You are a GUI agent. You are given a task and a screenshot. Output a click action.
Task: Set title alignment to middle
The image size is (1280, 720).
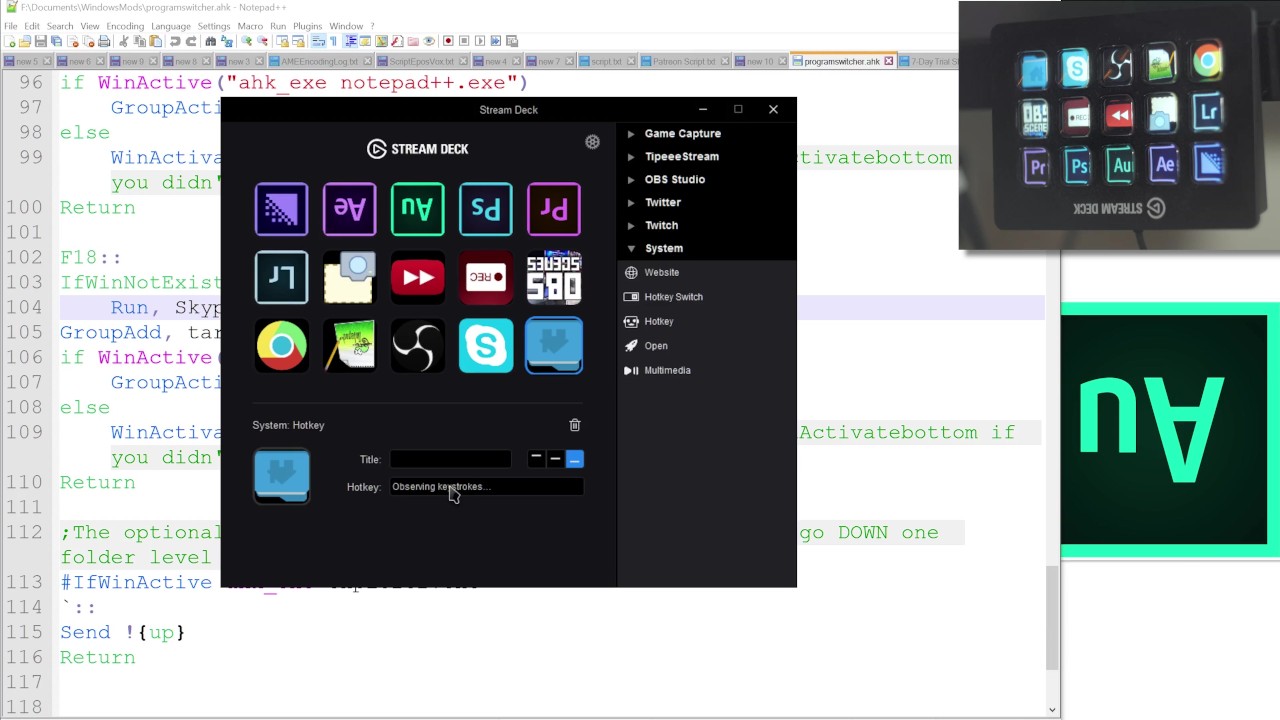pos(555,459)
